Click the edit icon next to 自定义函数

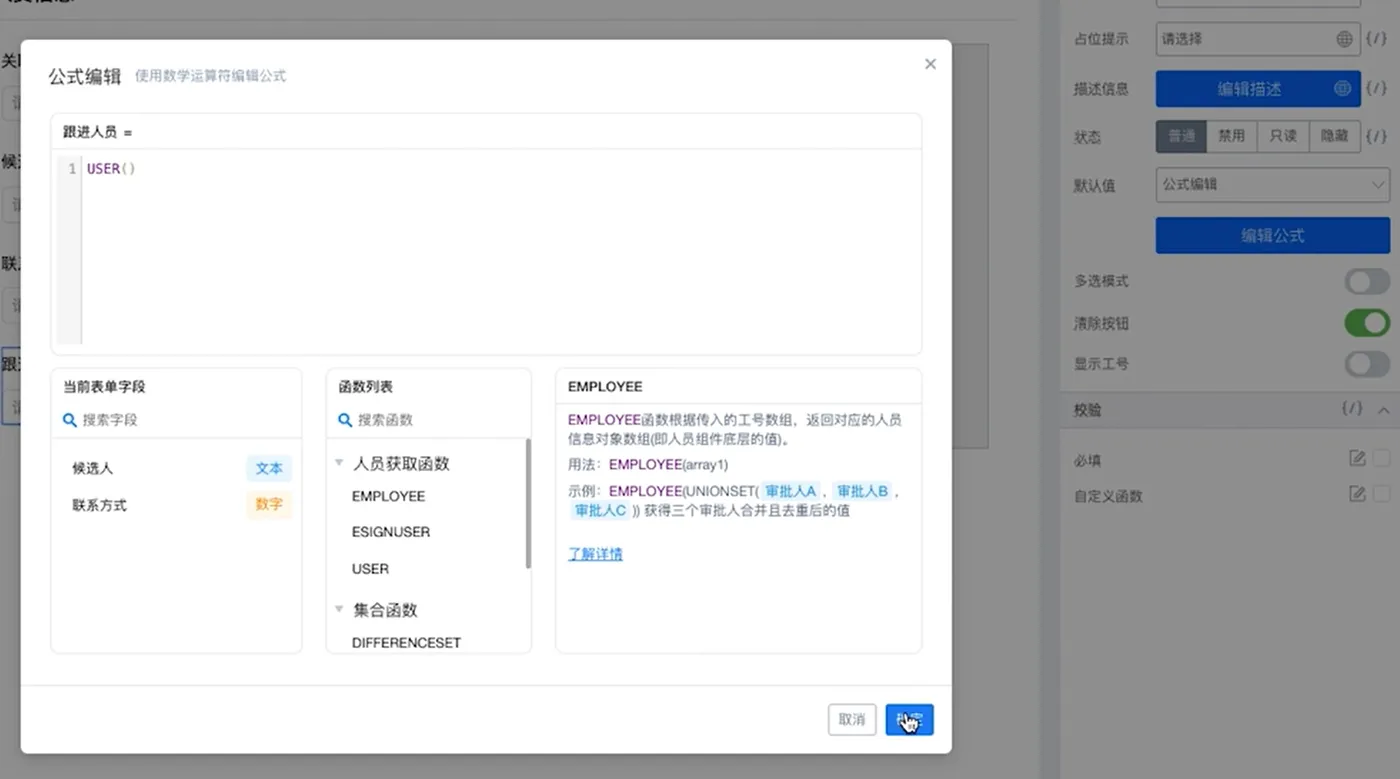(x=1357, y=493)
